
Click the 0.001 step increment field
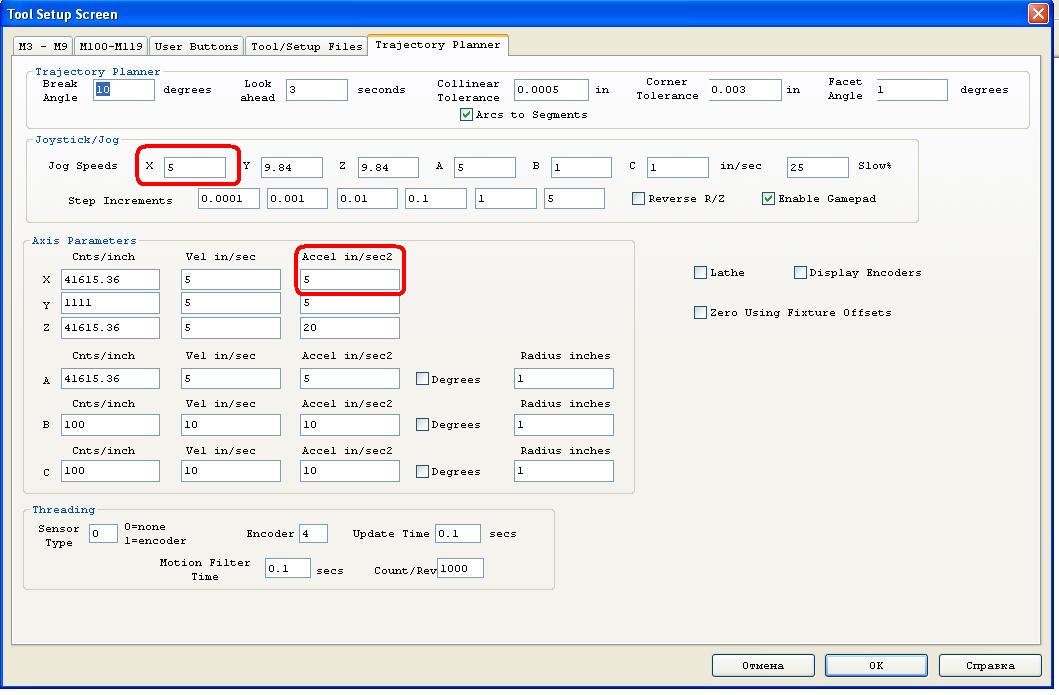(297, 199)
